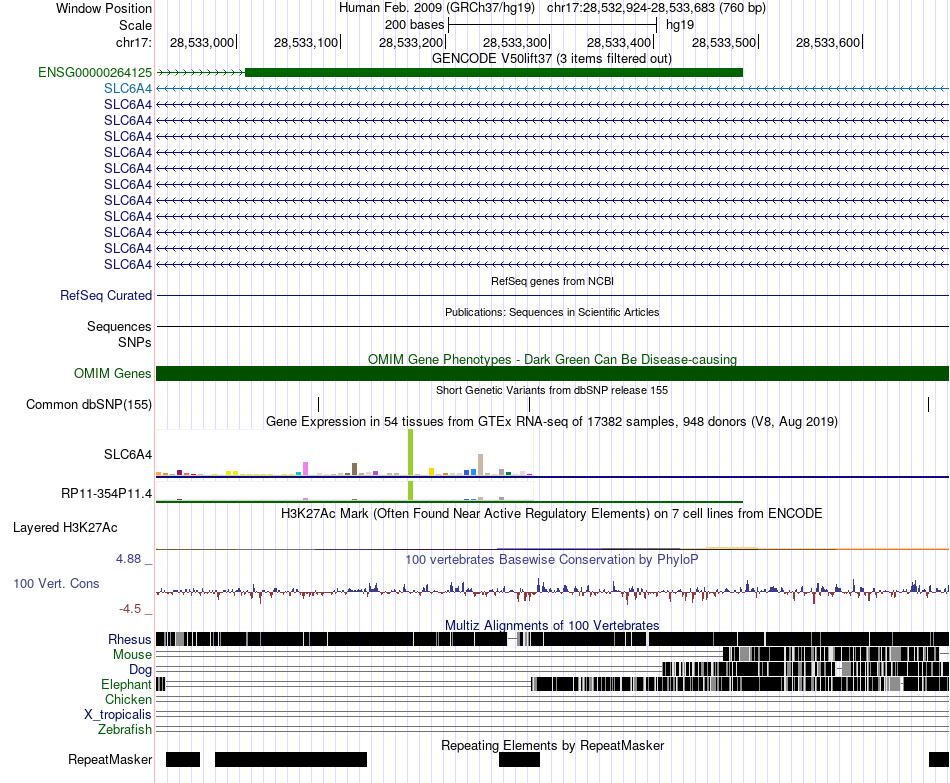
Task: Click the 4.88 conservation maximum value
Action: point(128,559)
